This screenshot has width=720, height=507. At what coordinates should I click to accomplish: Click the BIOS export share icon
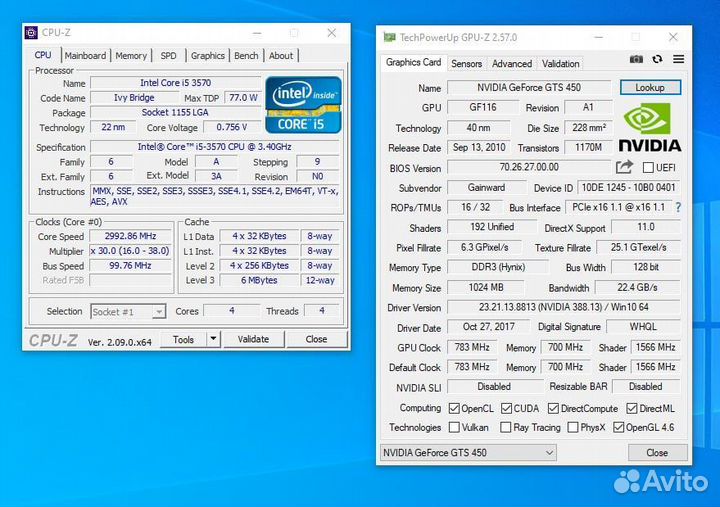(625, 168)
